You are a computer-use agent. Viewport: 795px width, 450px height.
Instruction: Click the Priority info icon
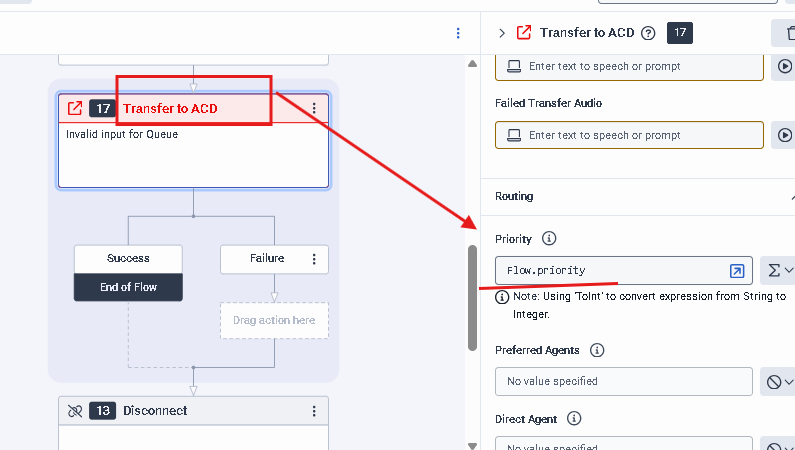(548, 239)
